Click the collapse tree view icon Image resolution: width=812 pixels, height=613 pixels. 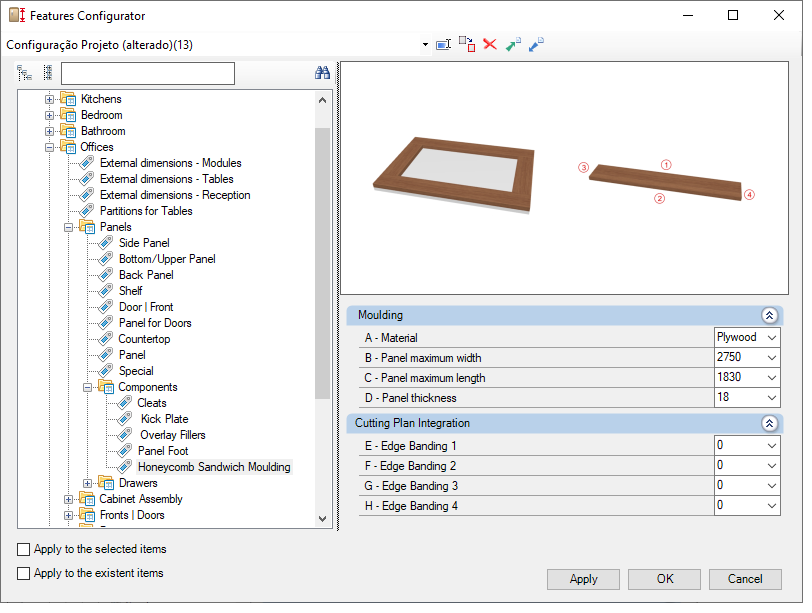(48, 73)
